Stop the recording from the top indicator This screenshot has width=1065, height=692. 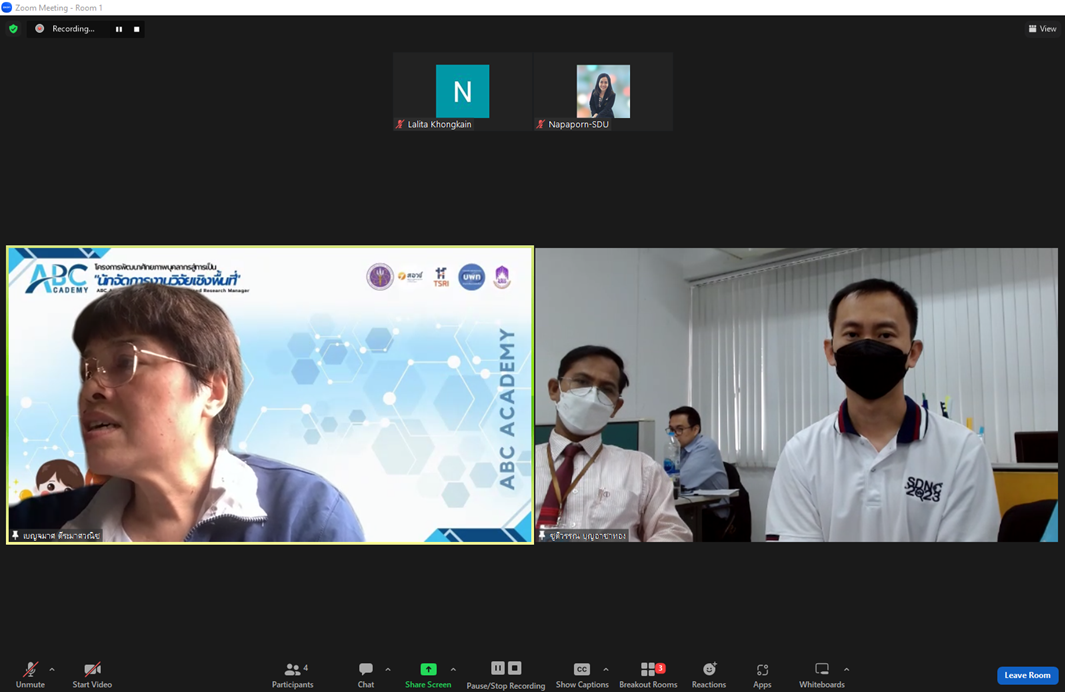(137, 29)
